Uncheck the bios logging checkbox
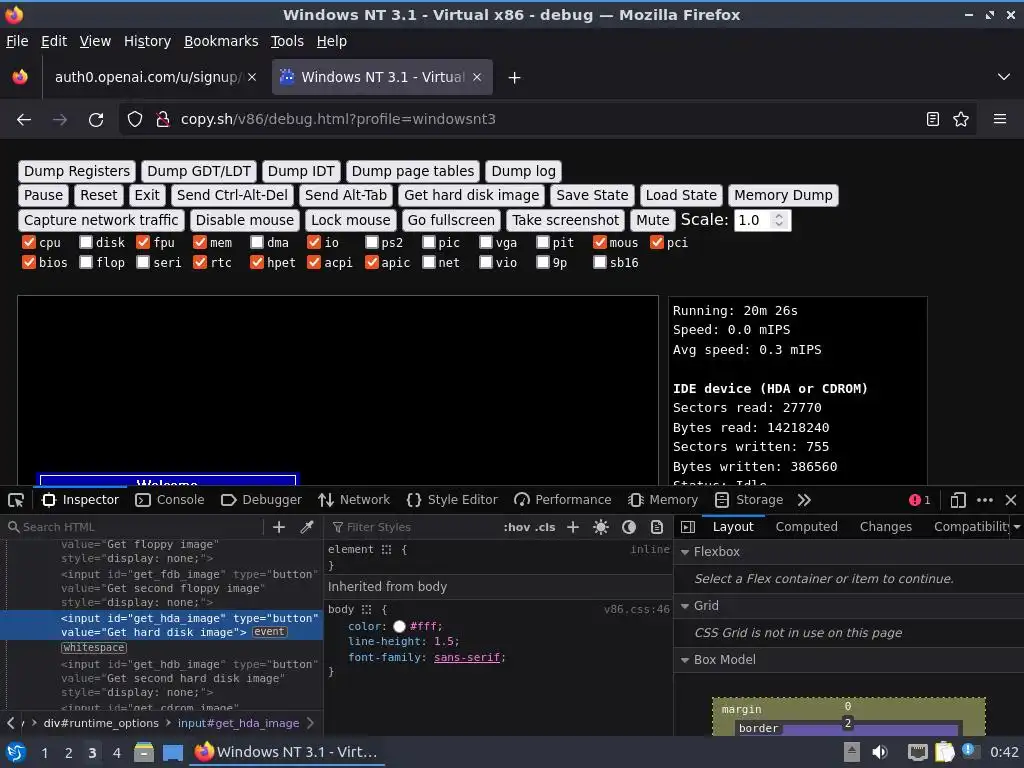The height and width of the screenshot is (768, 1024). coord(29,263)
